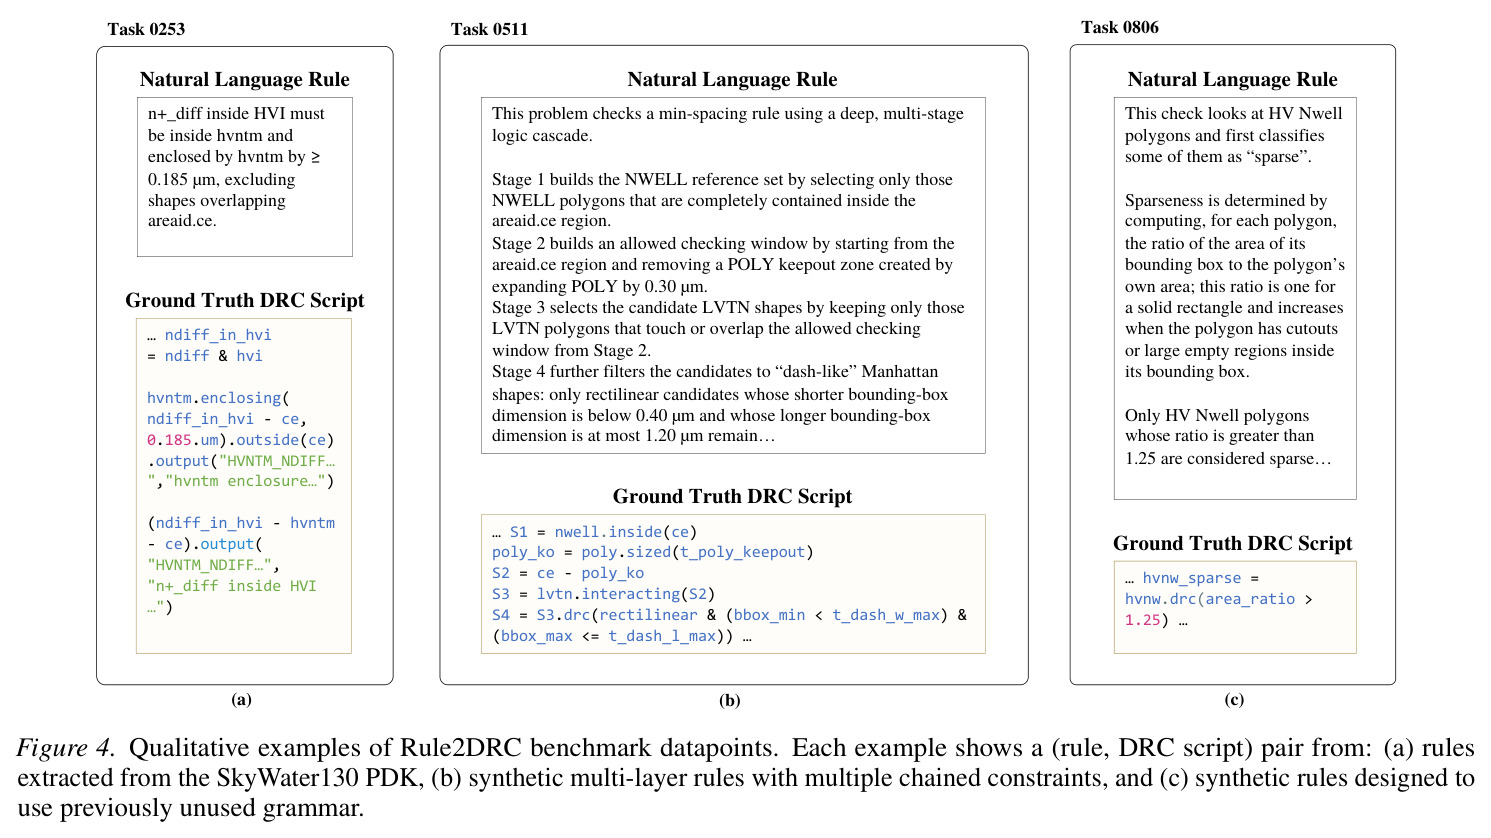Click code 'hvntm.enclosing('

[218, 398]
